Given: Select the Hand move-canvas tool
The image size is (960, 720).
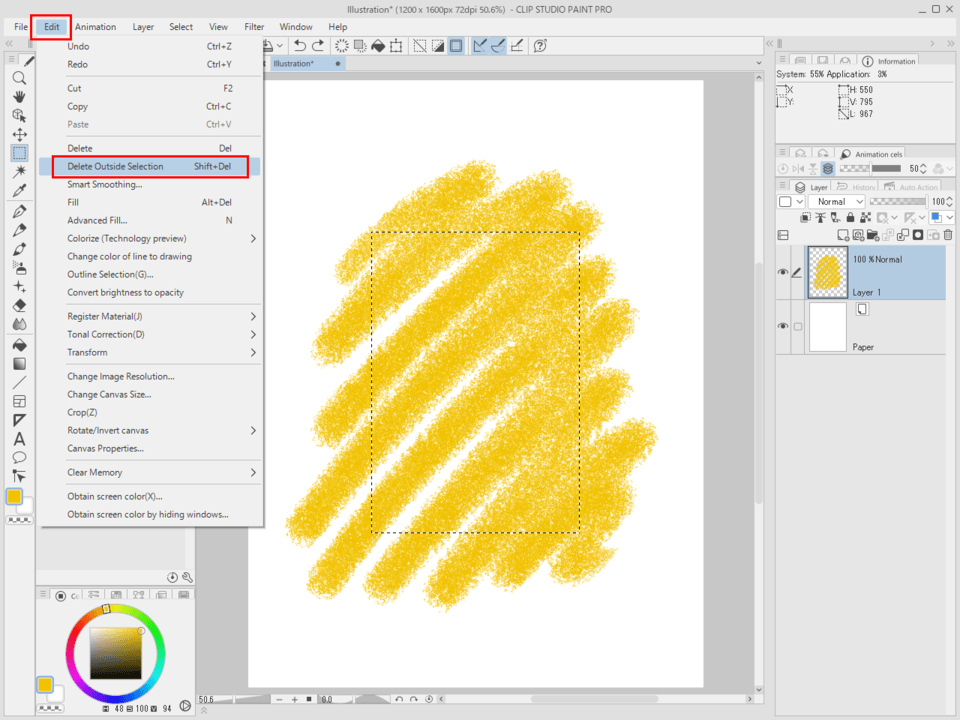Looking at the screenshot, I should [x=19, y=97].
